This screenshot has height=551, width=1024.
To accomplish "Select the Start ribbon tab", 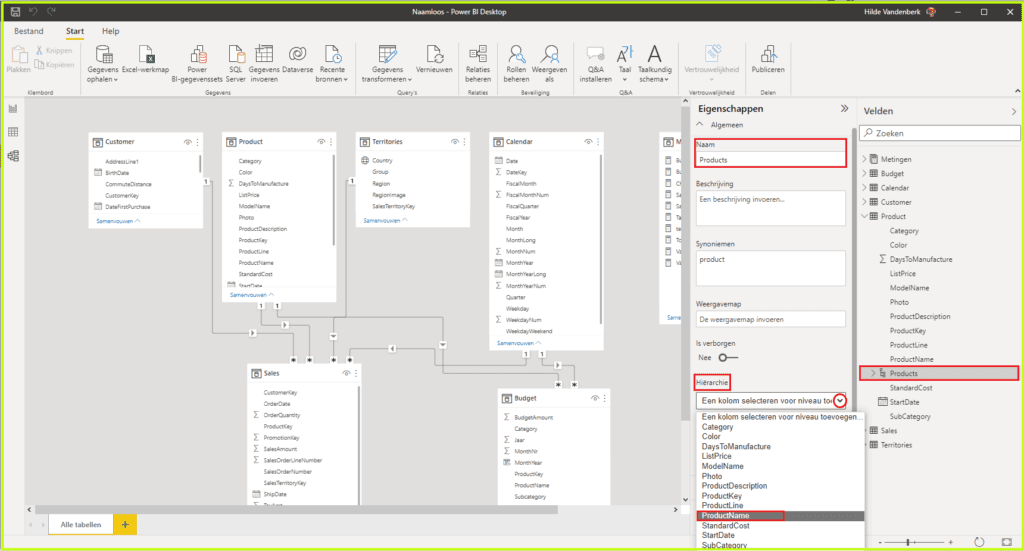I will point(74,31).
